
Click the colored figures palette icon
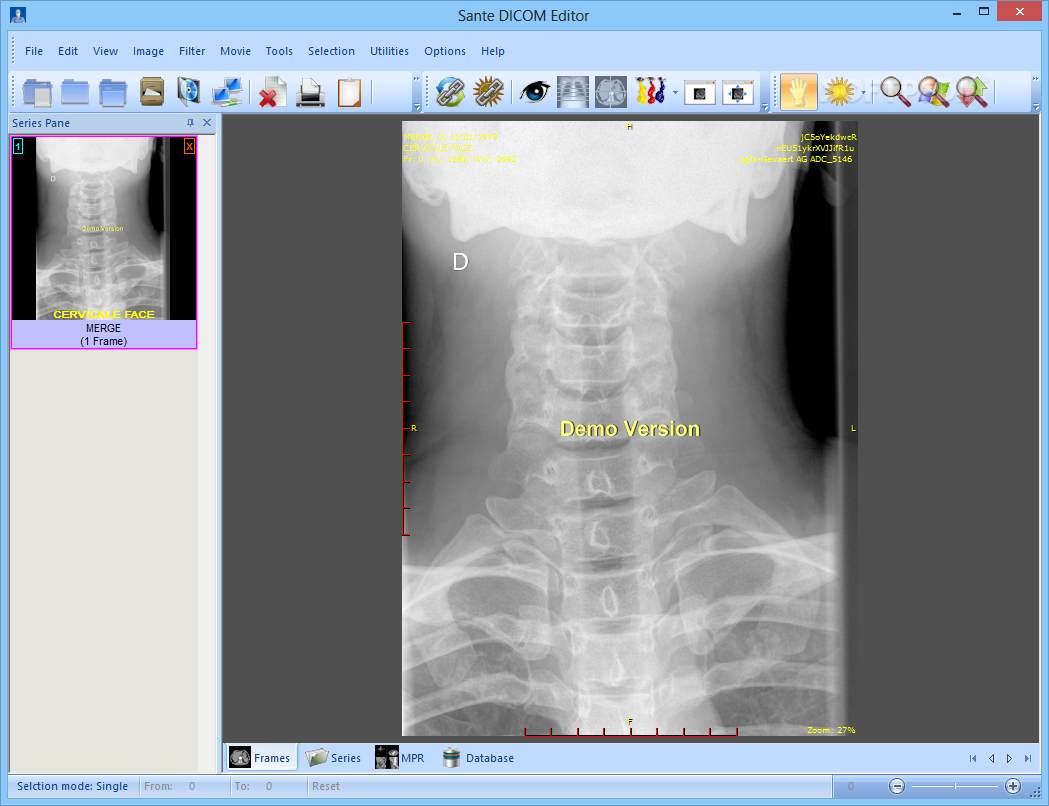[x=651, y=91]
